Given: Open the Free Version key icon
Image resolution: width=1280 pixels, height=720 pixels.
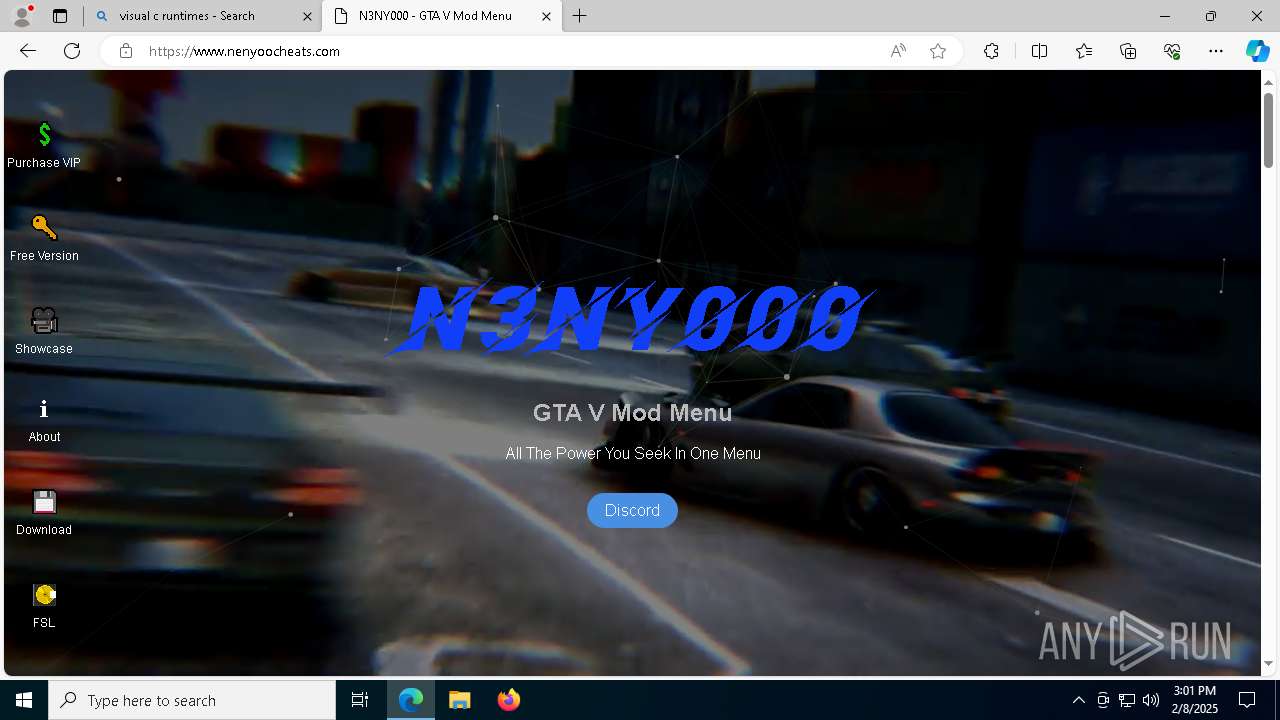Looking at the screenshot, I should point(44,228).
